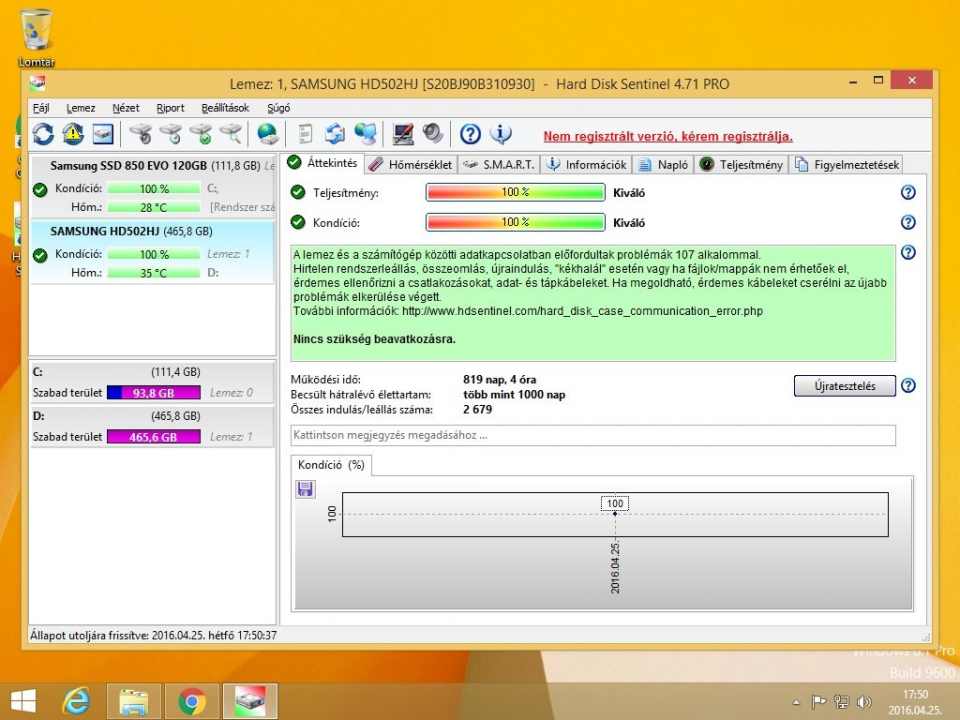Click the több mint 1000 nap value
This screenshot has width=960, height=720.
click(x=514, y=395)
